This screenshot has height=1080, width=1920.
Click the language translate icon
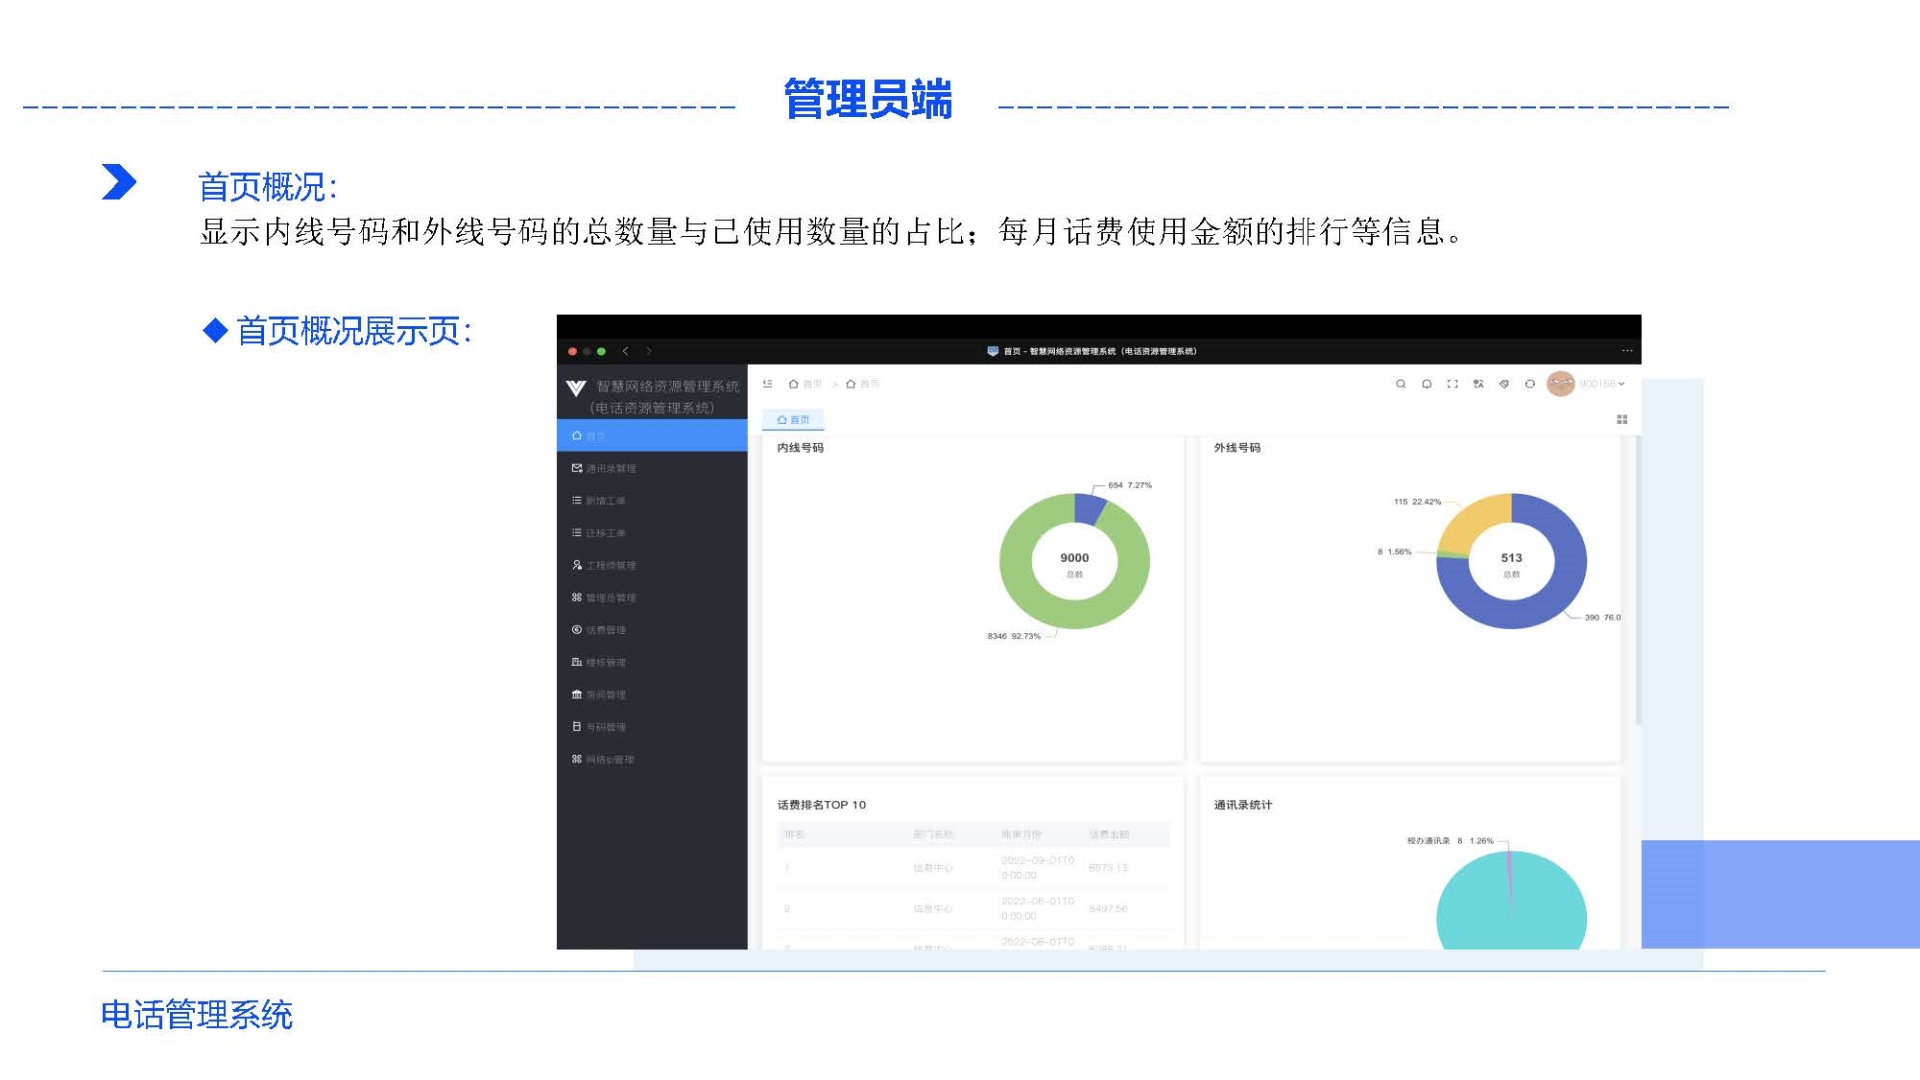[x=1478, y=384]
